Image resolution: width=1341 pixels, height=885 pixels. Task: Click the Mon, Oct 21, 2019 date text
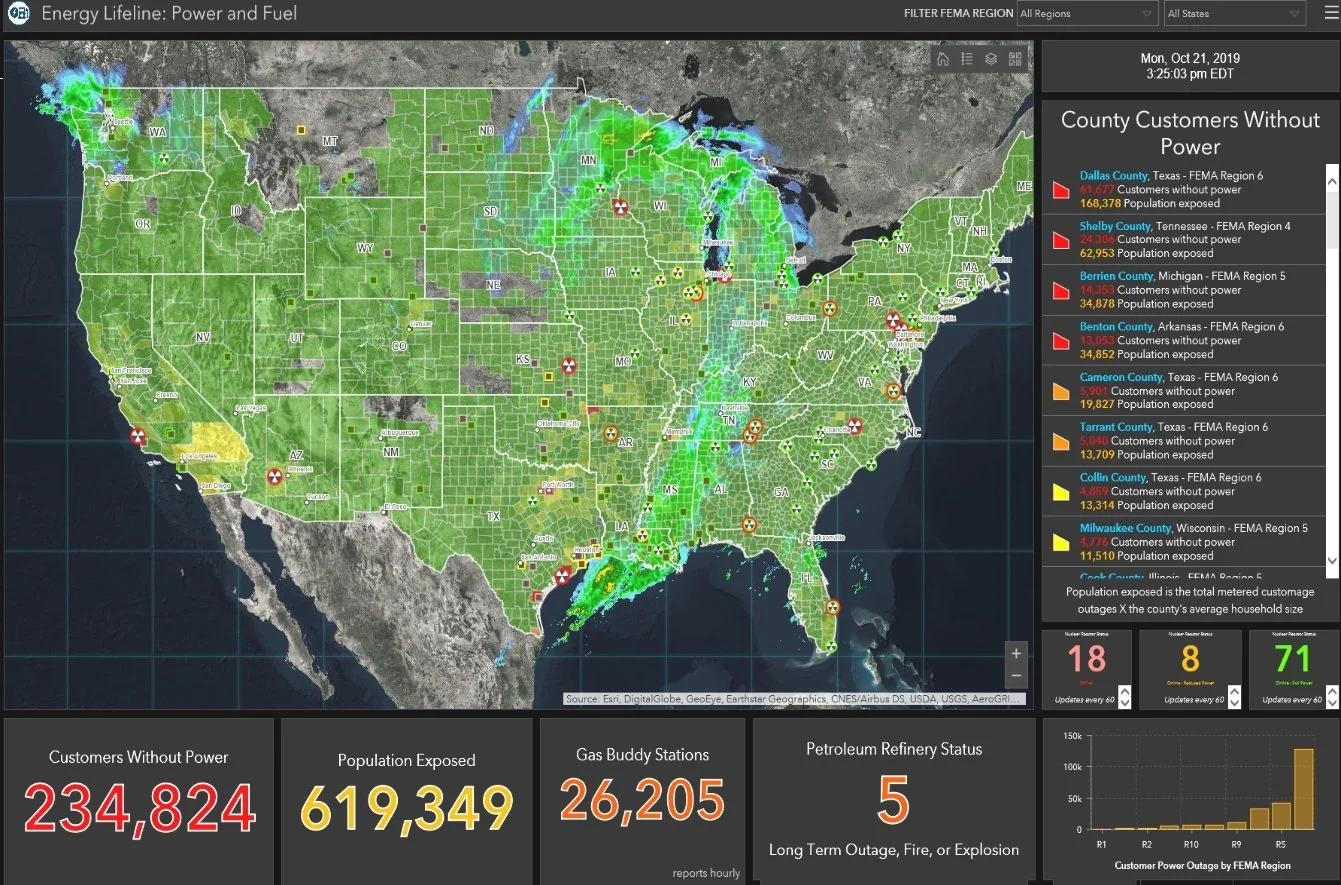point(1190,59)
